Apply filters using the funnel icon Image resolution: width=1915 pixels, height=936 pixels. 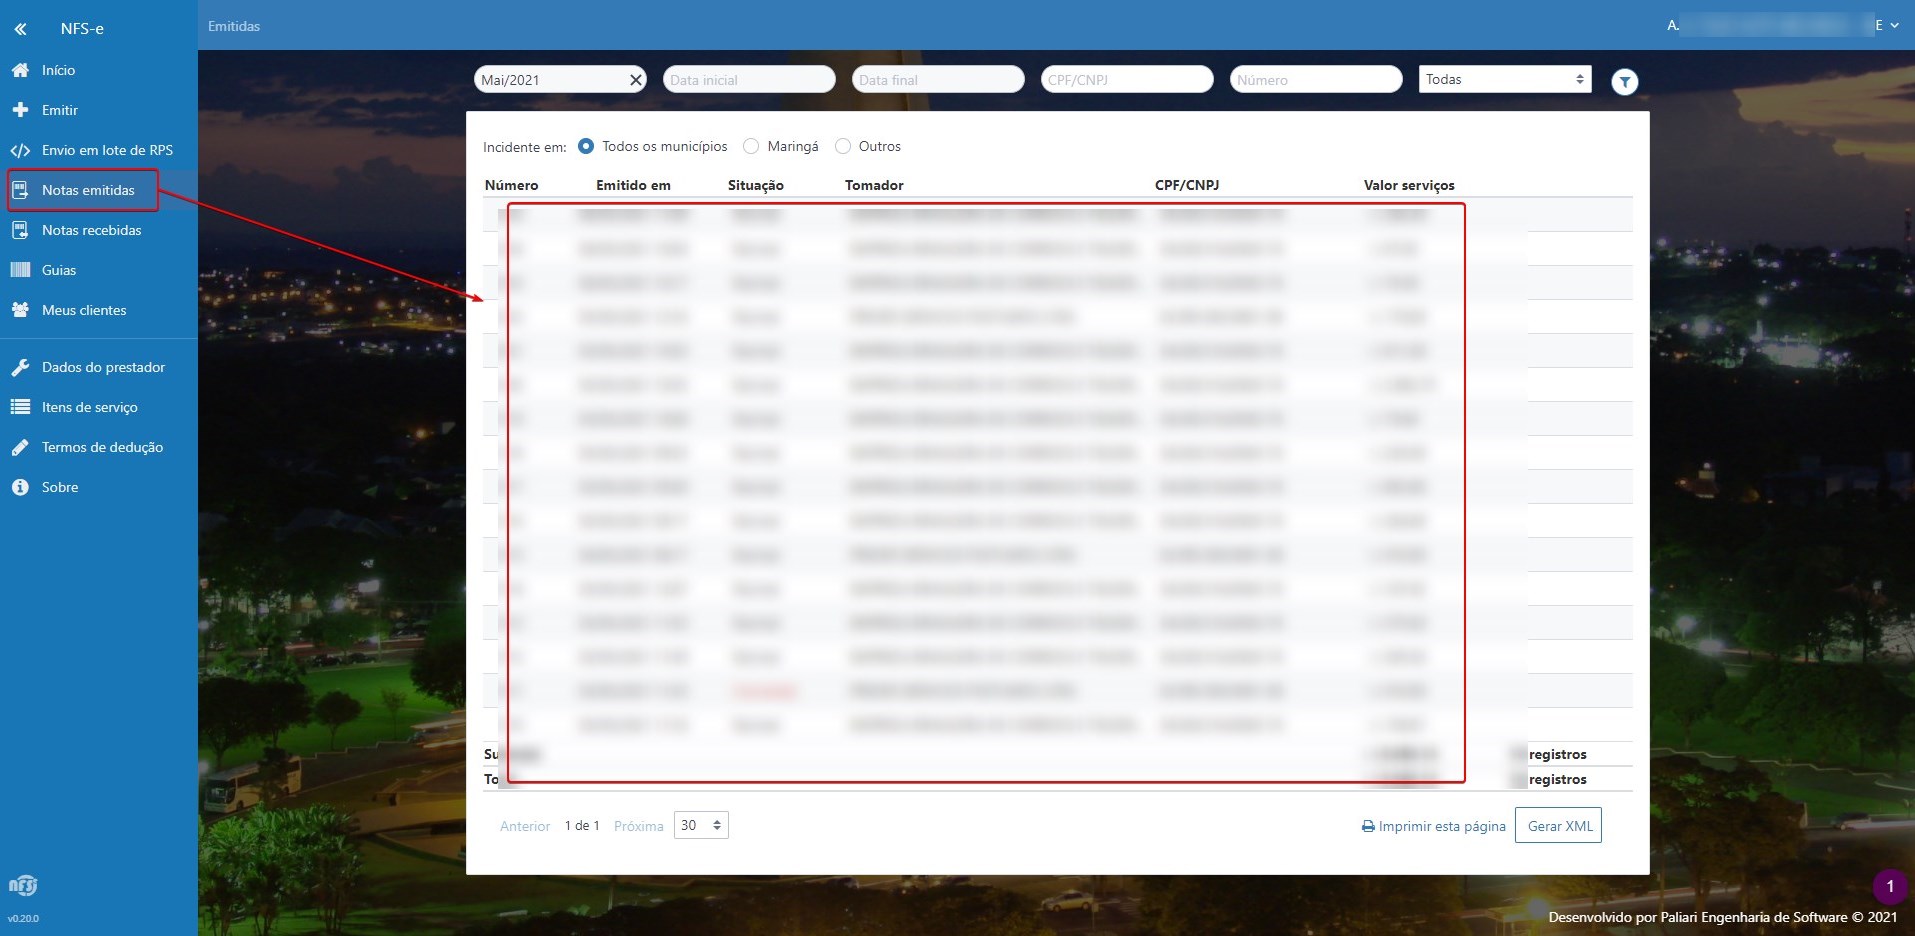(1625, 82)
